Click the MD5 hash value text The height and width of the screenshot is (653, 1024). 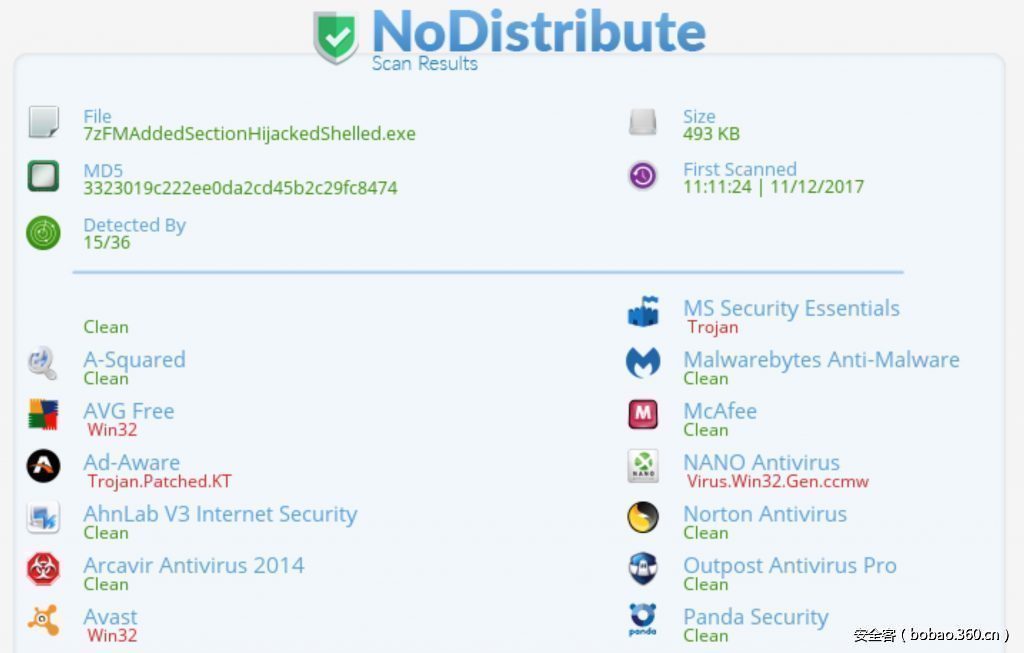click(x=240, y=187)
